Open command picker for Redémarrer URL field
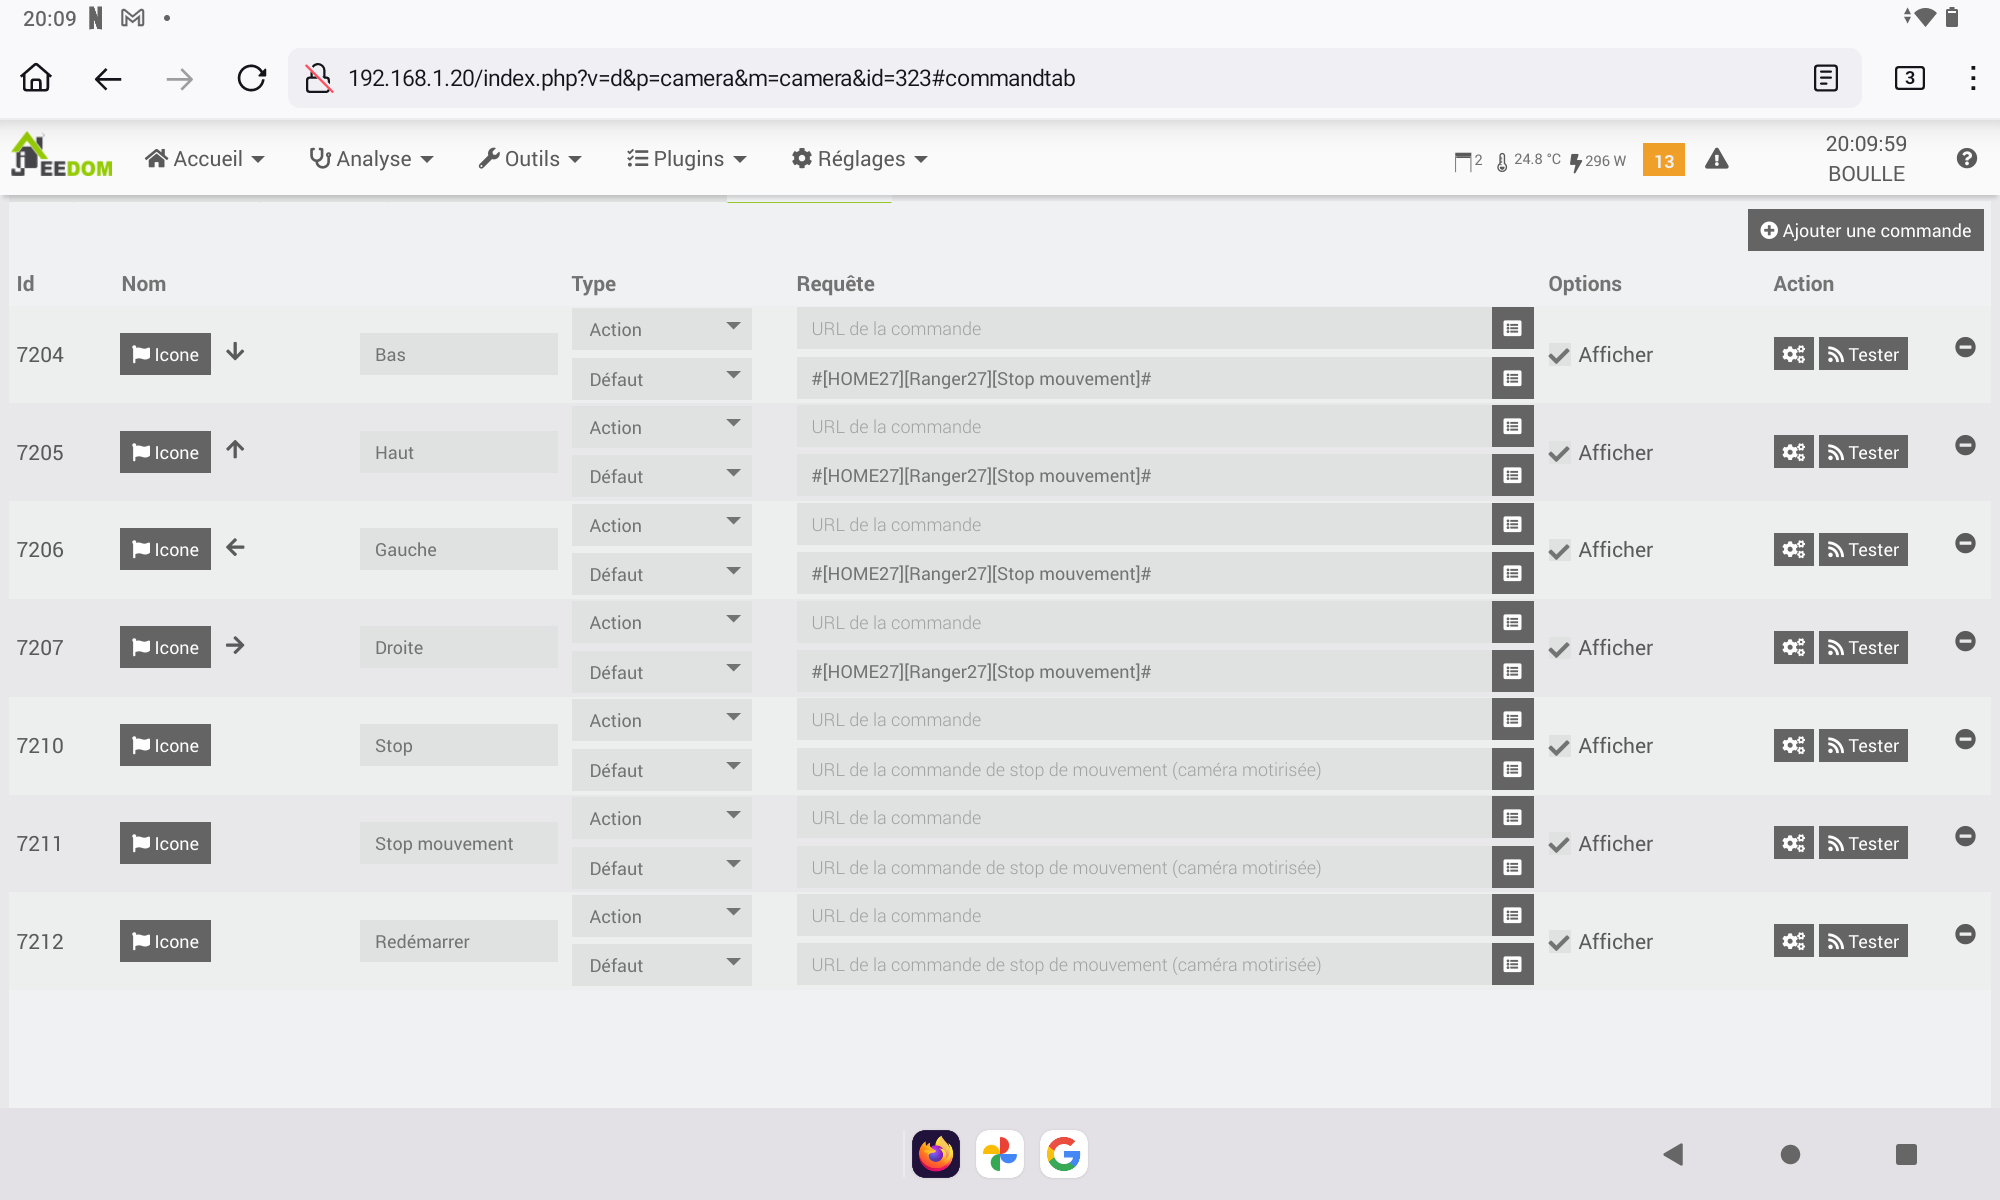 [1512, 915]
